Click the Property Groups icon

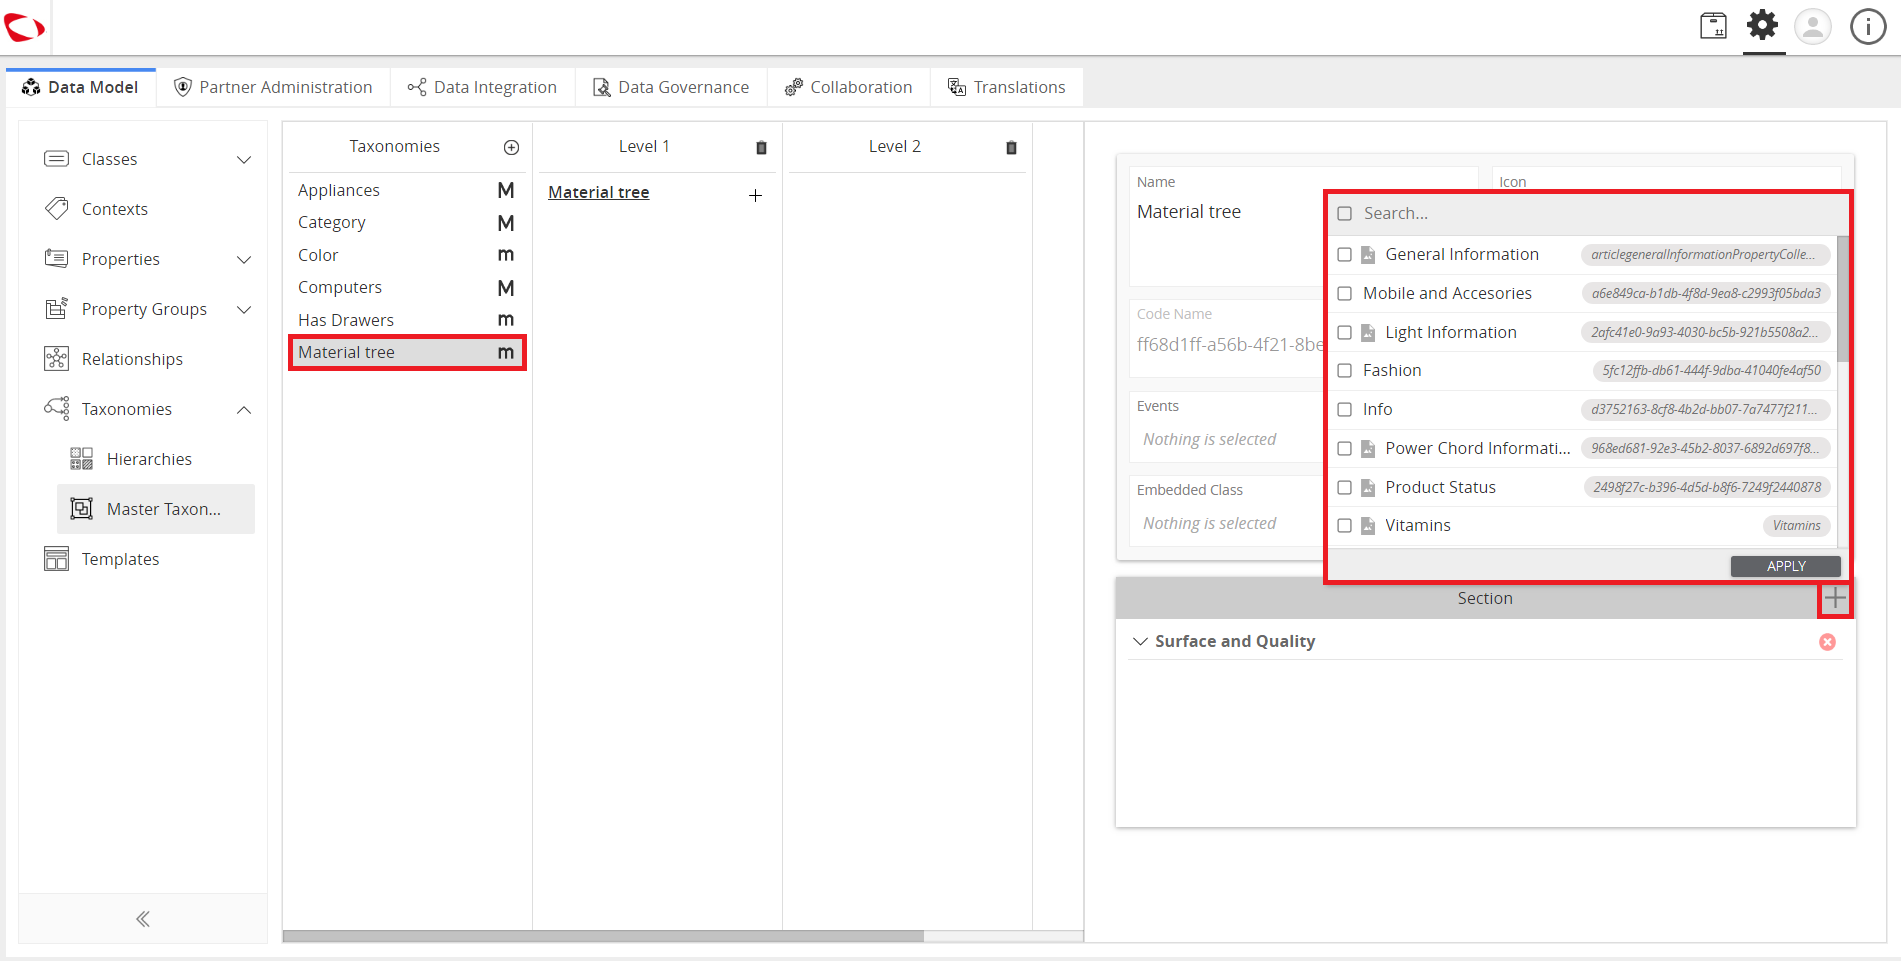56,308
